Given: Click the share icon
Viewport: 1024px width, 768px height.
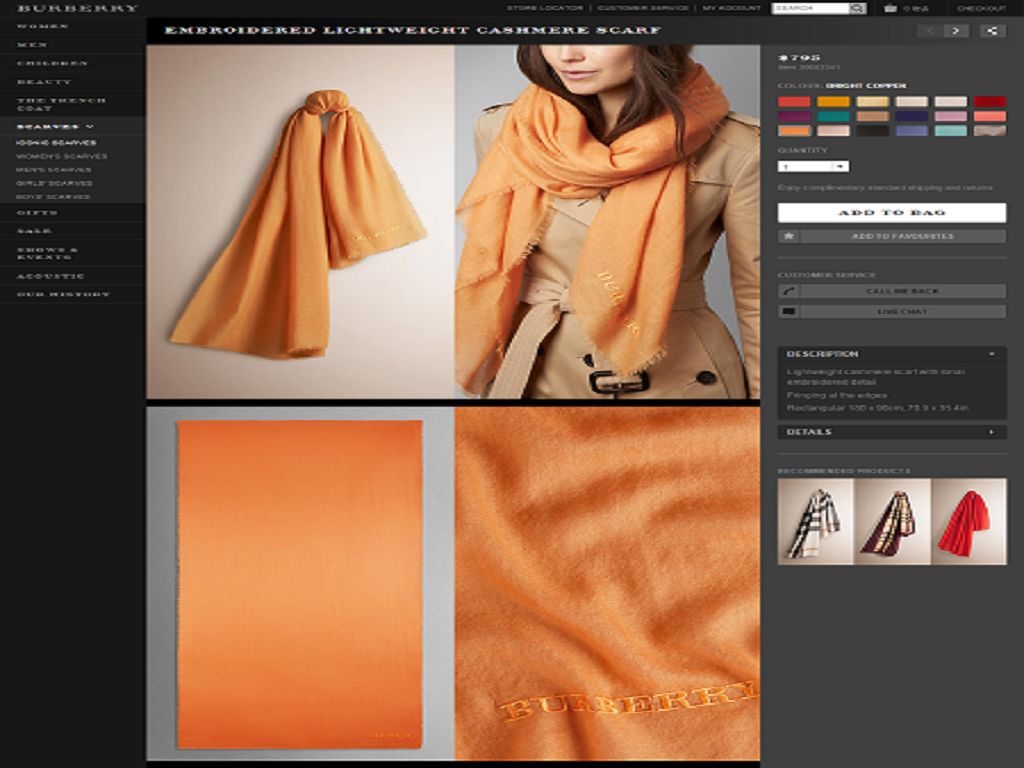Looking at the screenshot, I should point(992,31).
